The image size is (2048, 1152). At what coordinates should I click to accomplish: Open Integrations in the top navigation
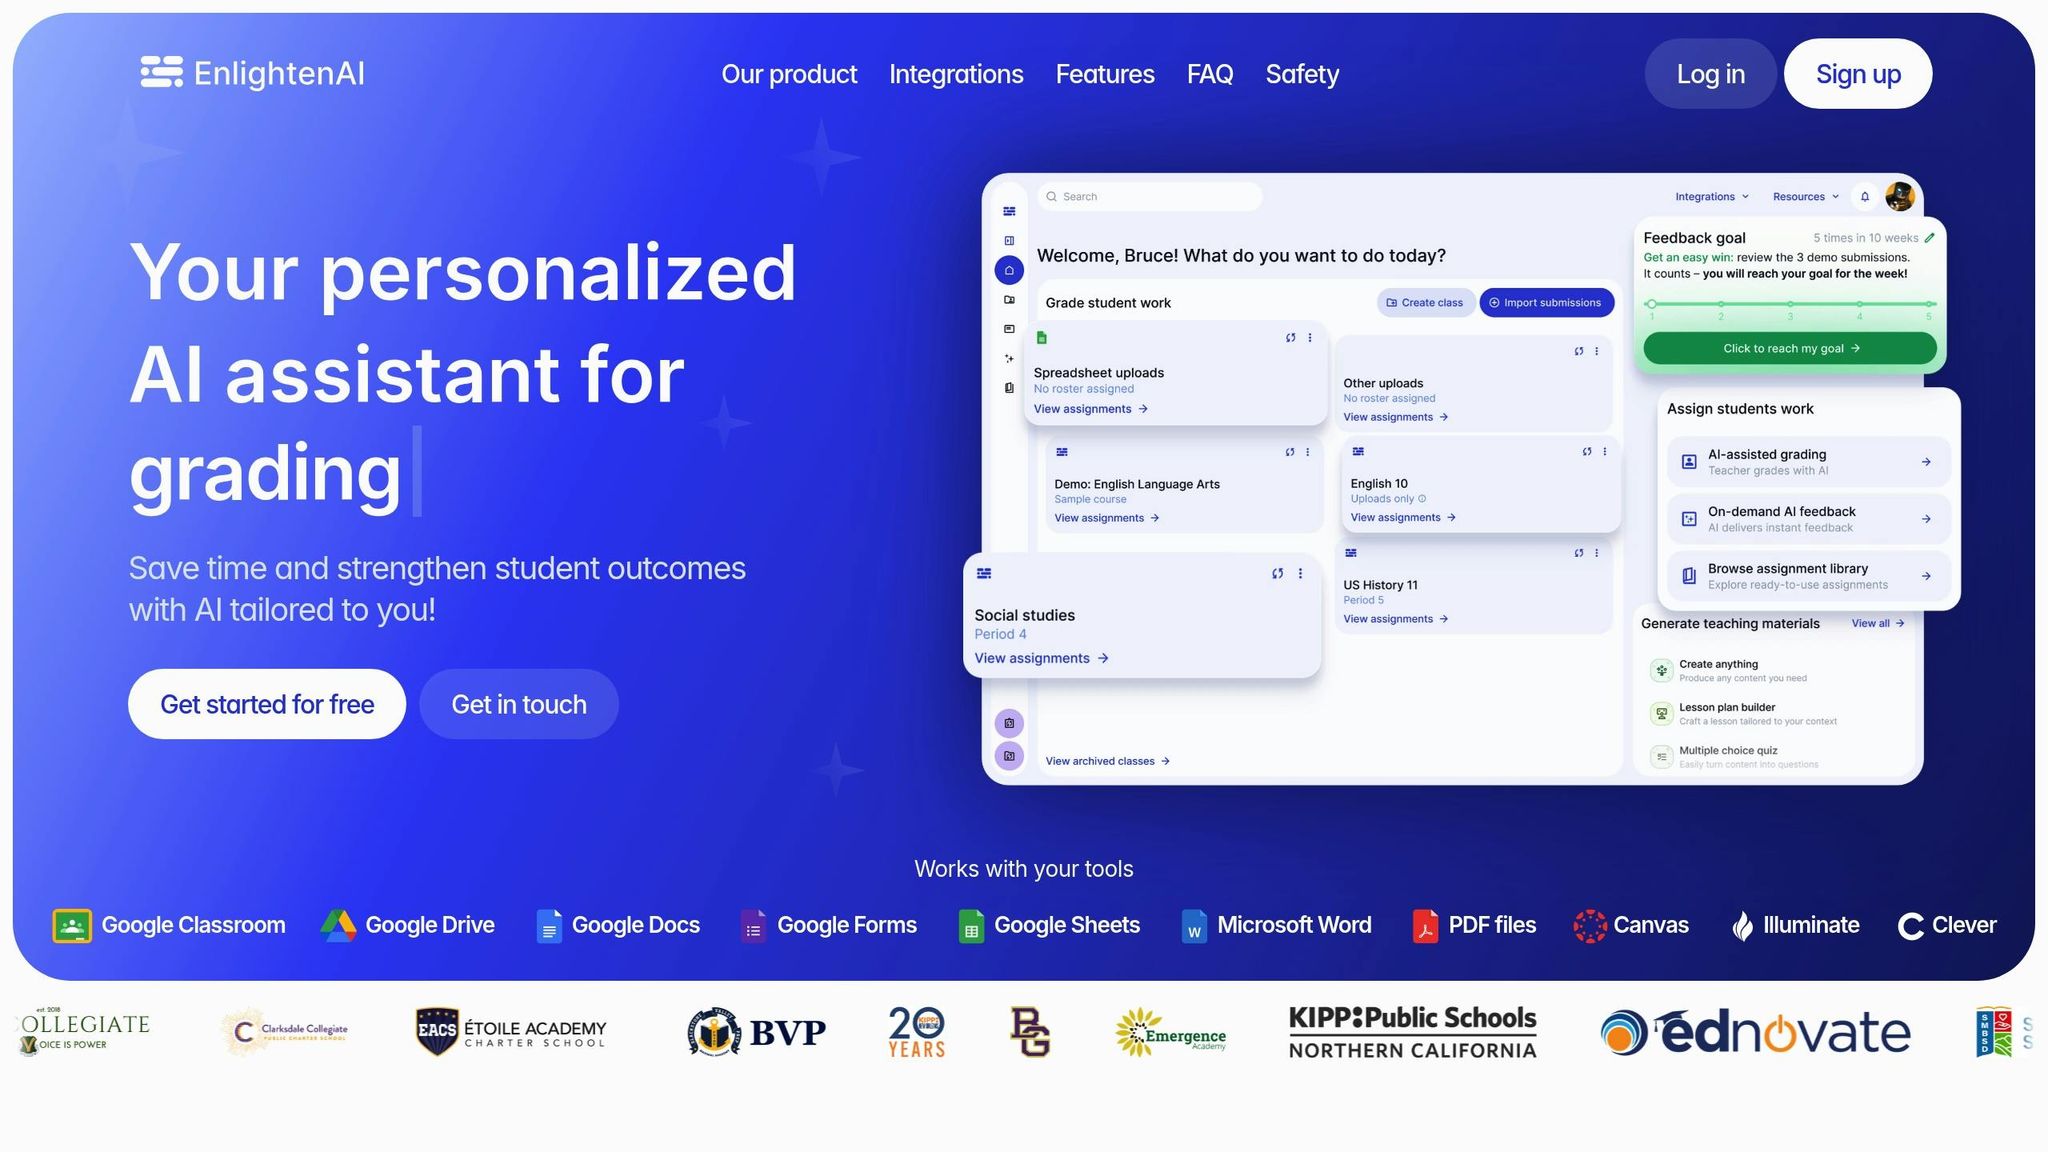(956, 74)
